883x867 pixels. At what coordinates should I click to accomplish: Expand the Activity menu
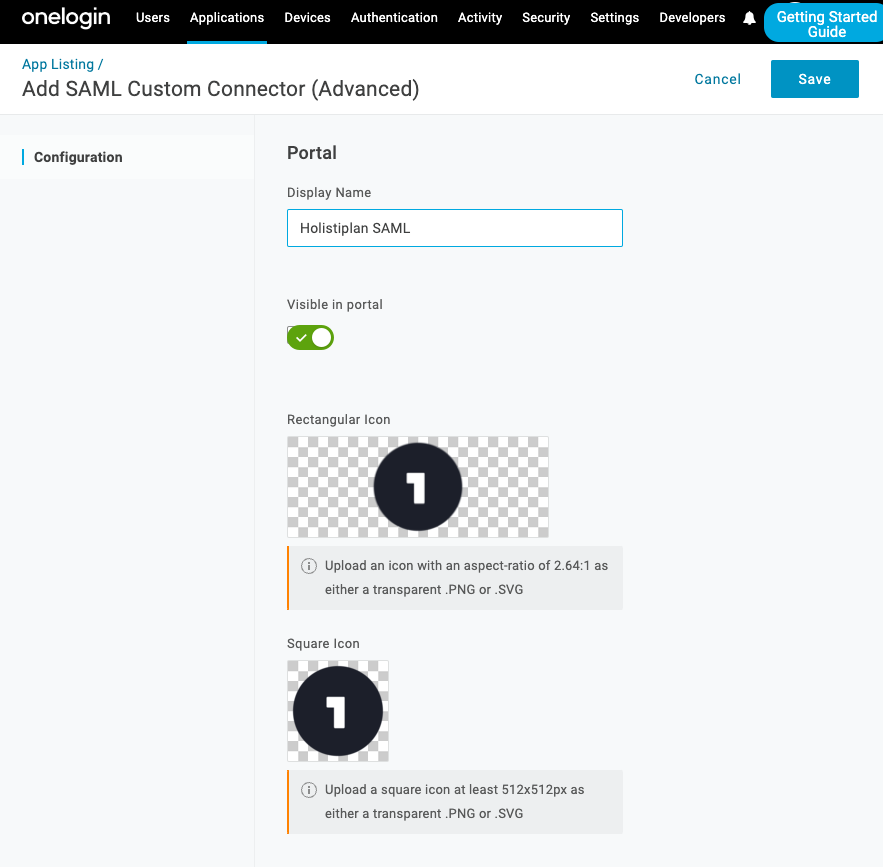[480, 18]
